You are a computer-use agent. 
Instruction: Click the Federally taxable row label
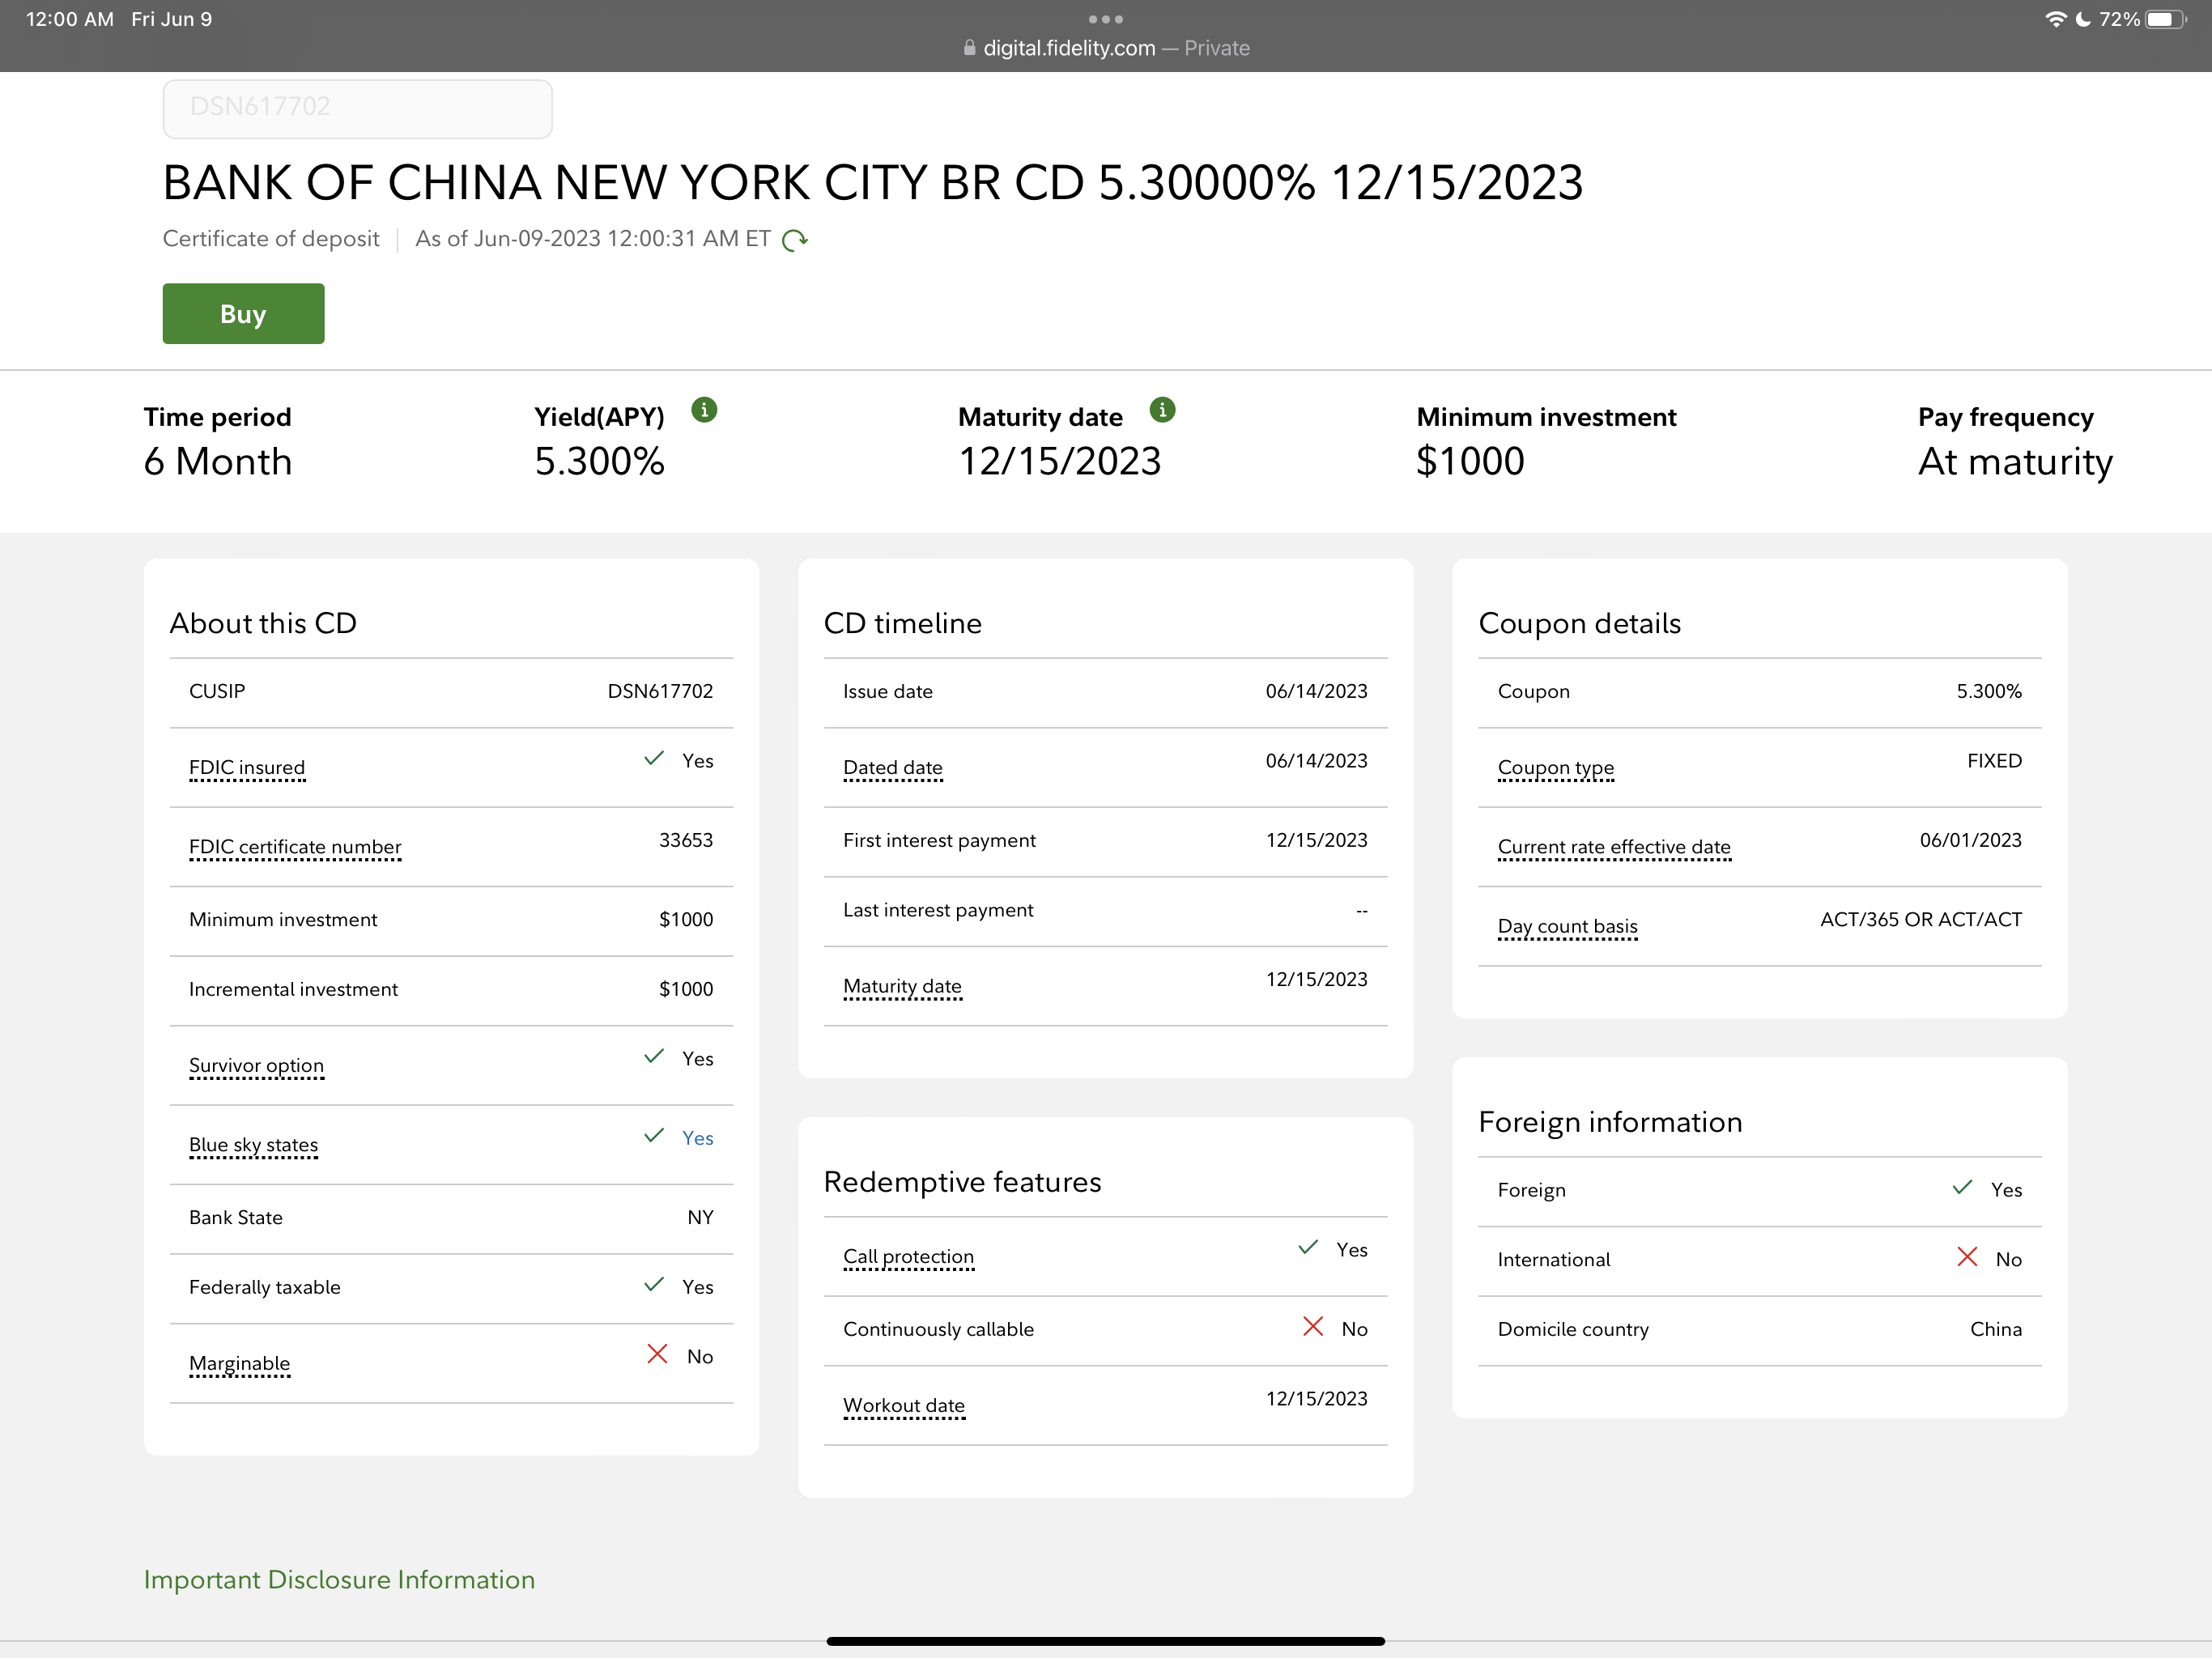coord(265,1287)
